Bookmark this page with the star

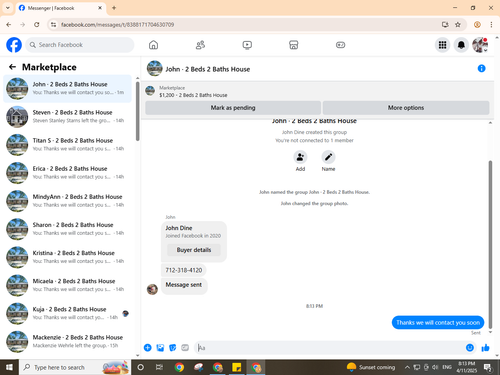pyautogui.click(x=458, y=25)
